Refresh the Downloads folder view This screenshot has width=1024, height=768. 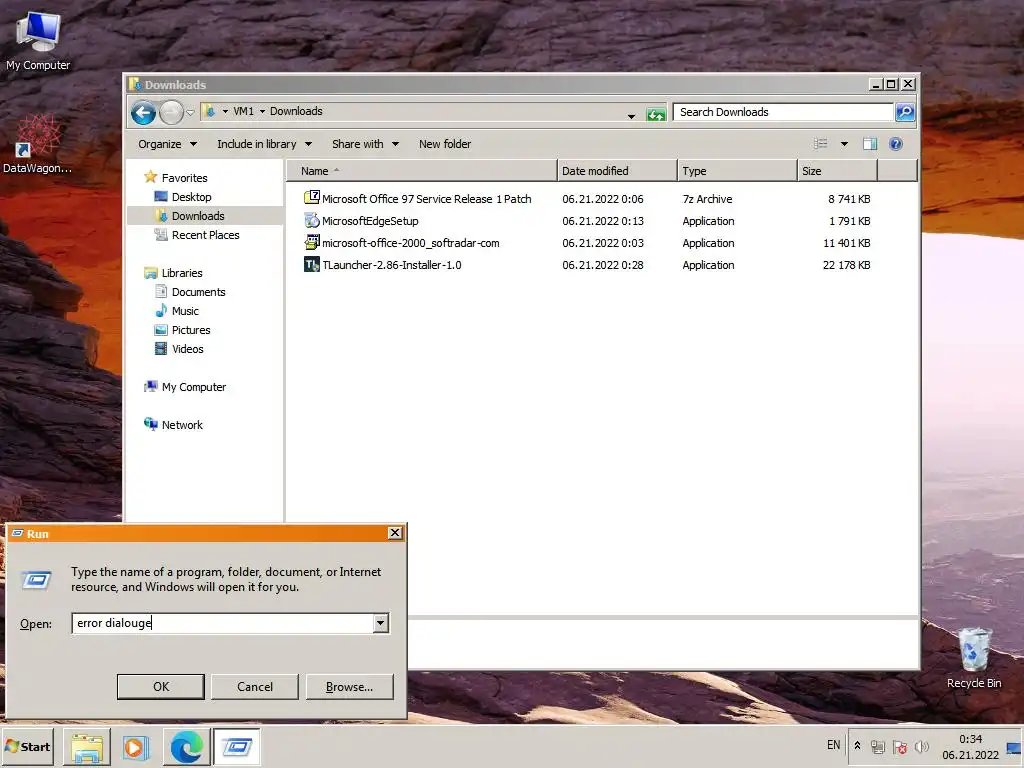tap(656, 114)
